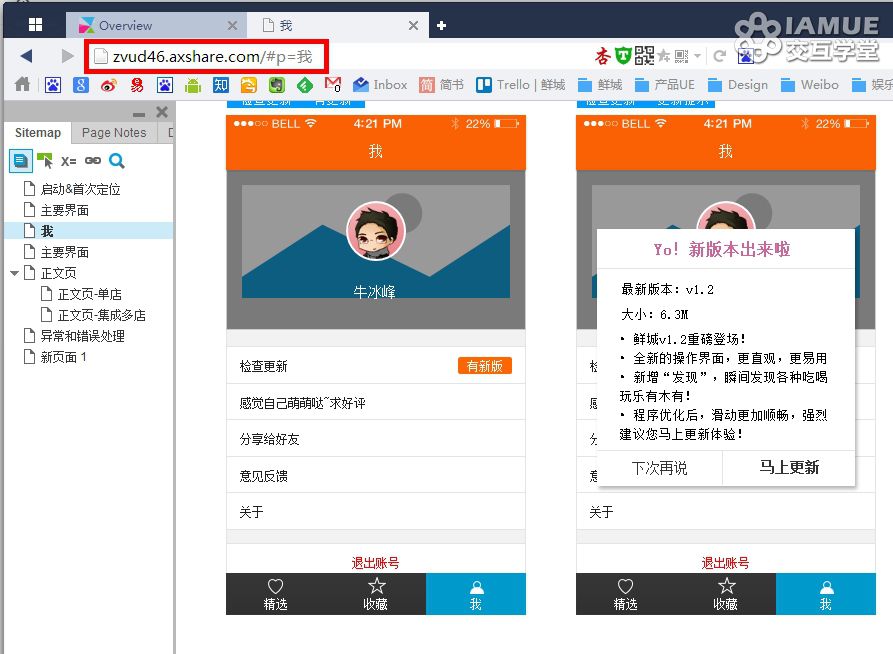The height and width of the screenshot is (654, 893).
Task: Open the Inbox bookmark
Action: pyautogui.click(x=380, y=85)
